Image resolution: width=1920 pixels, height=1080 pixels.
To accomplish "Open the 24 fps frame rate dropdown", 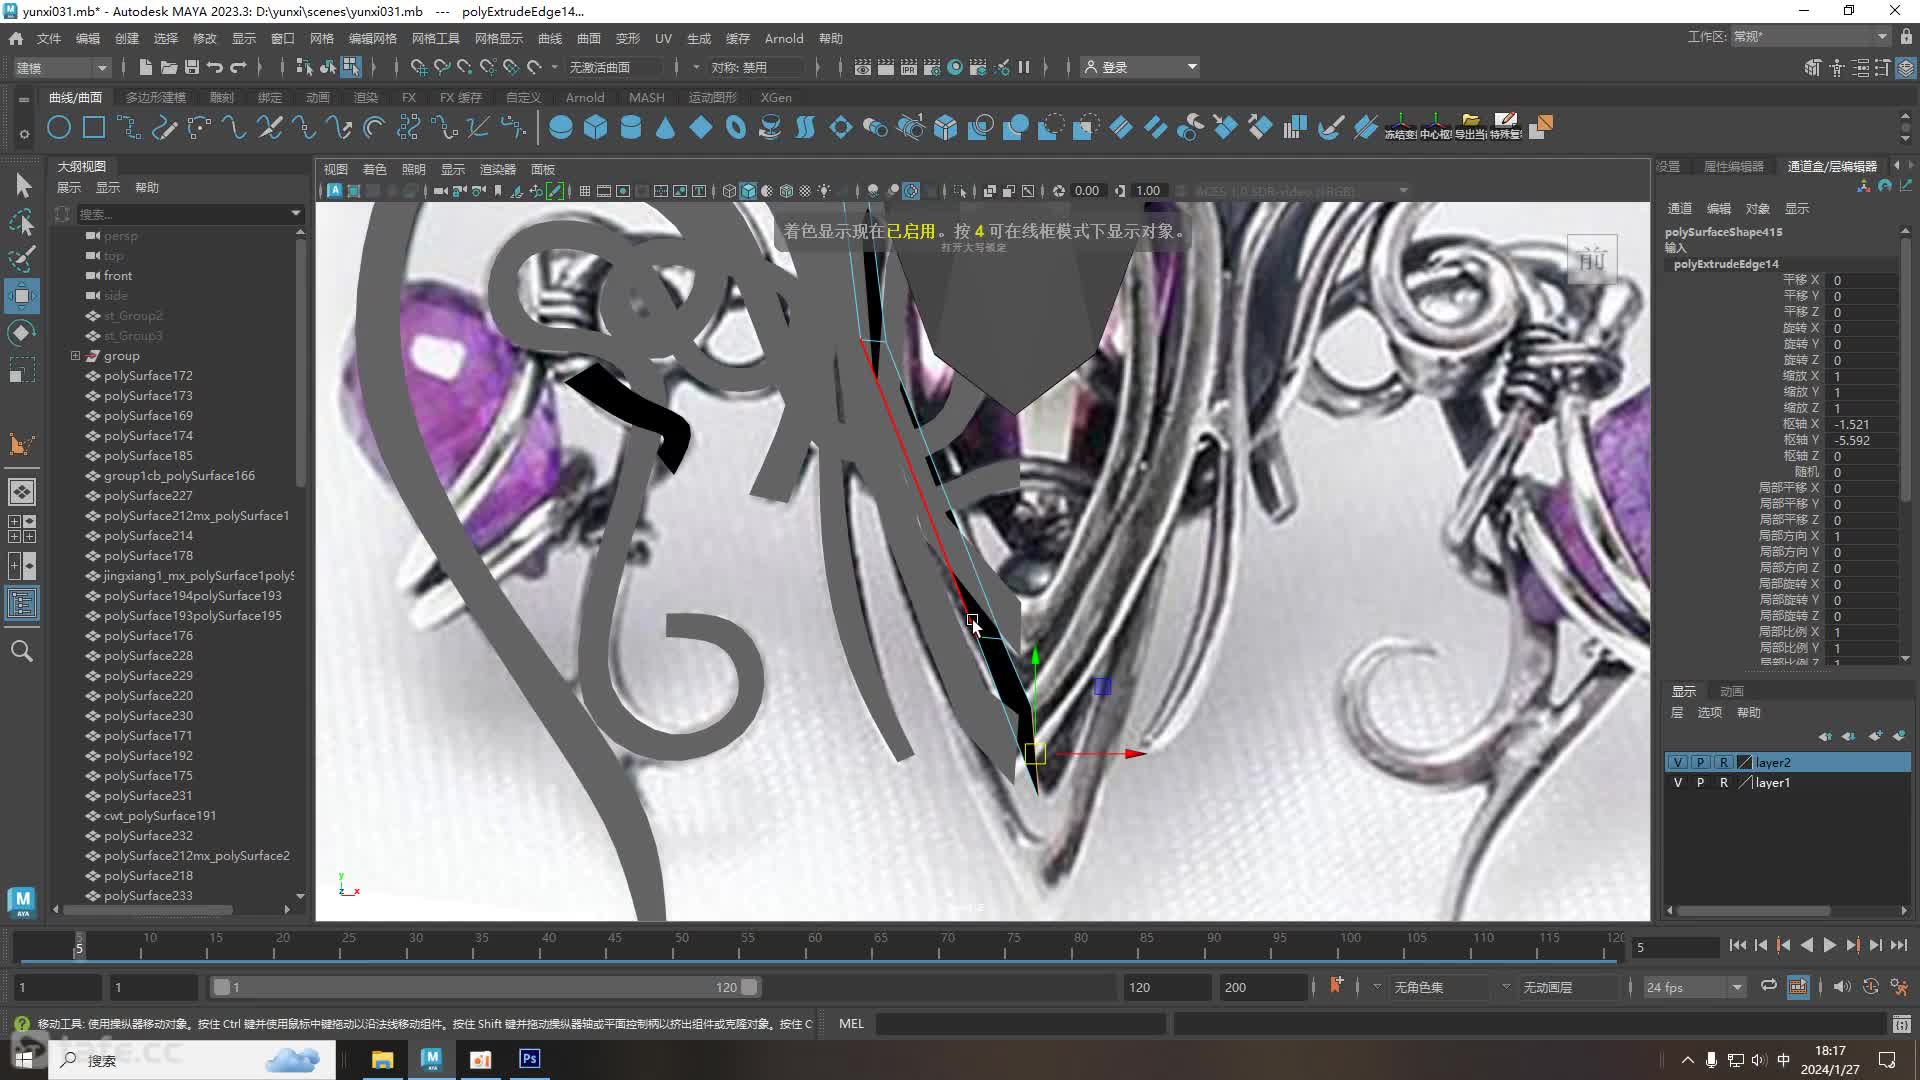I will click(1695, 987).
